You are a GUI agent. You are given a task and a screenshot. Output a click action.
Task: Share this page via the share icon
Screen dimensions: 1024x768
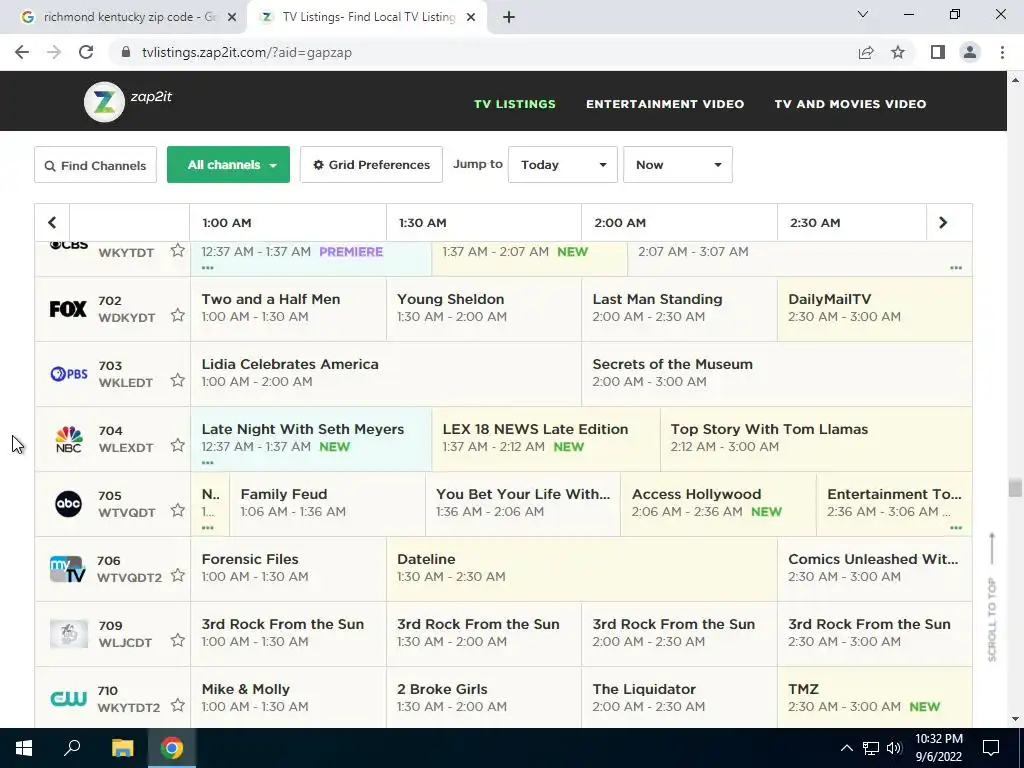[866, 52]
